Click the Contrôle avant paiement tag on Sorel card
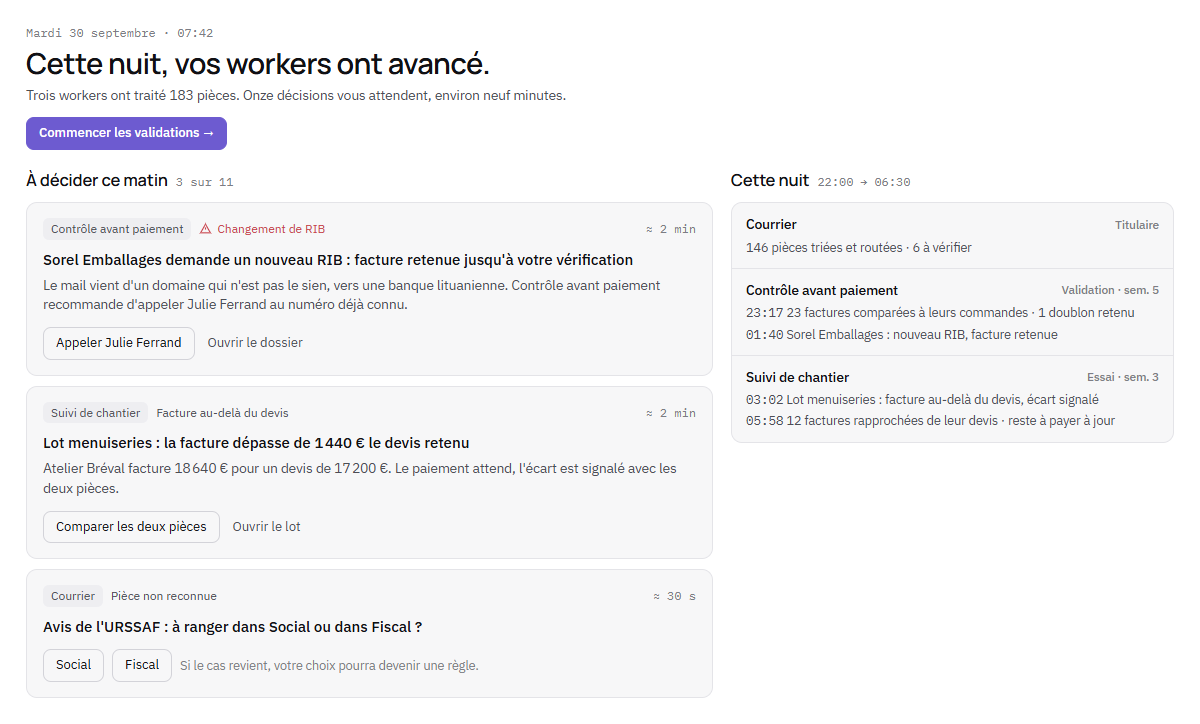 (117, 229)
